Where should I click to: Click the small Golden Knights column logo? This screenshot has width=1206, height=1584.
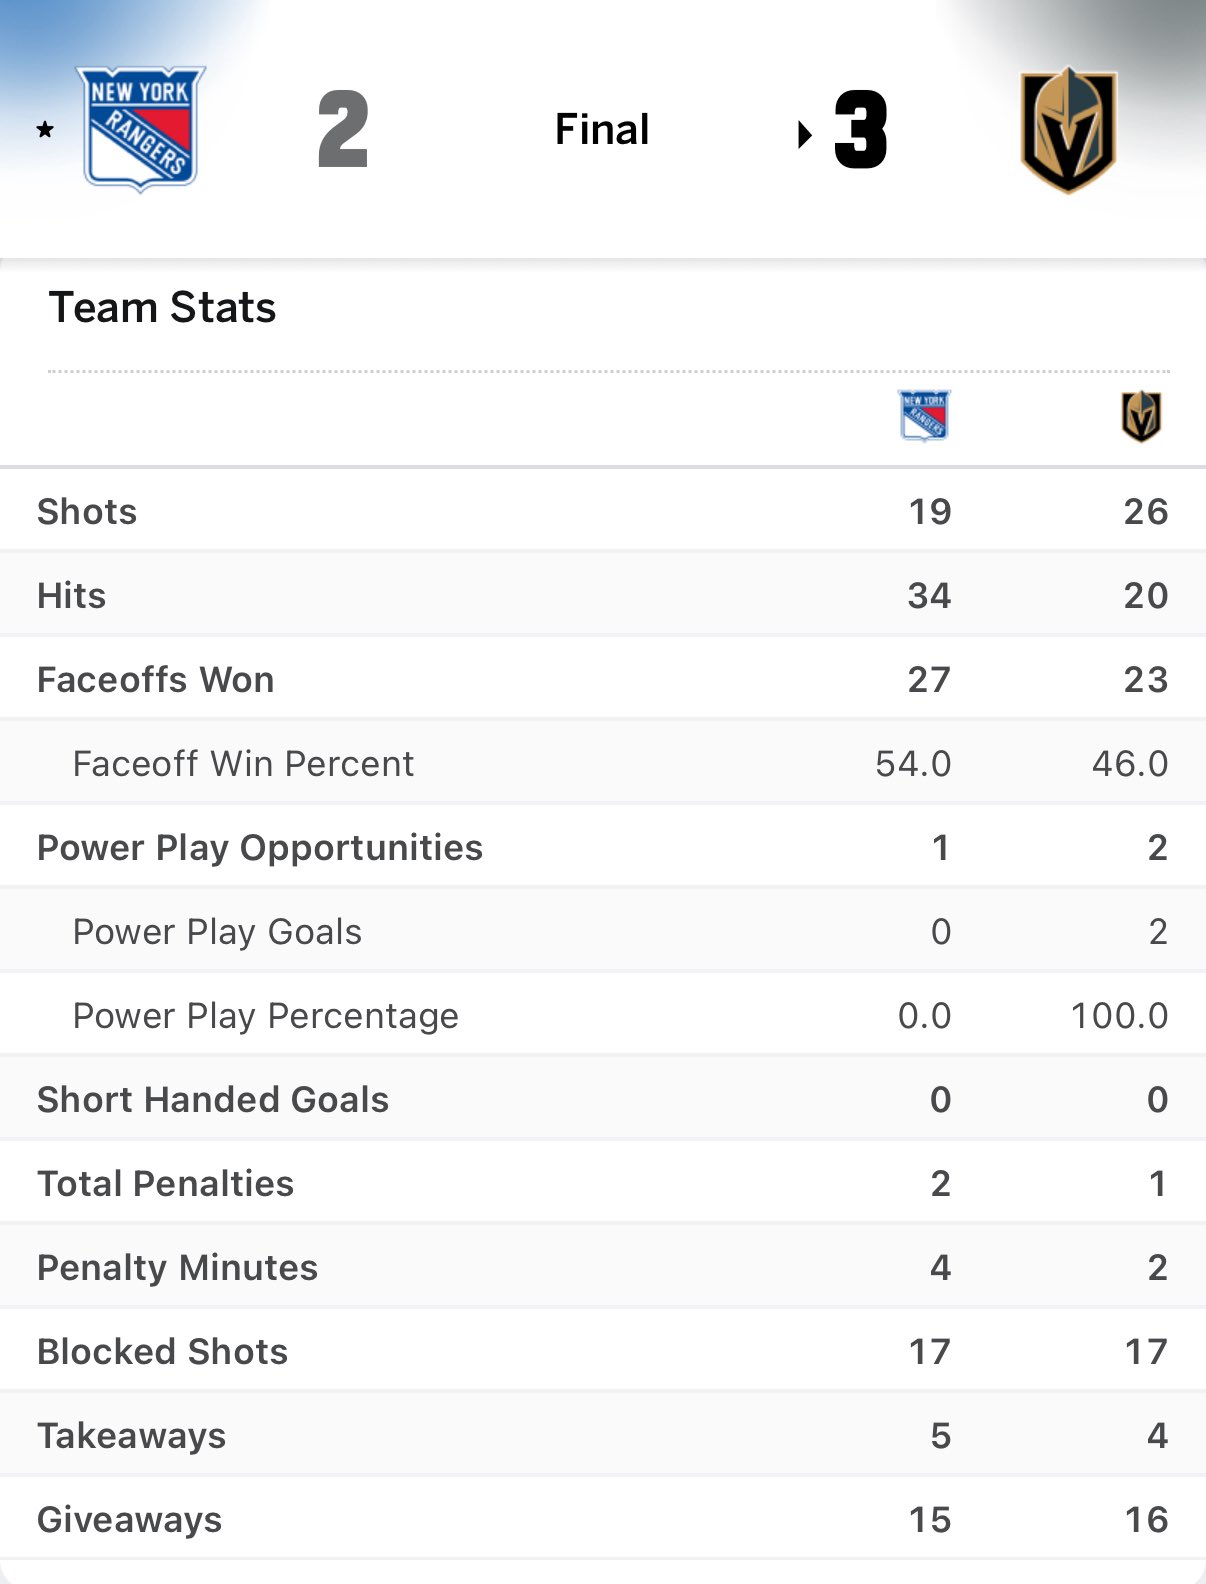[x=1141, y=416]
